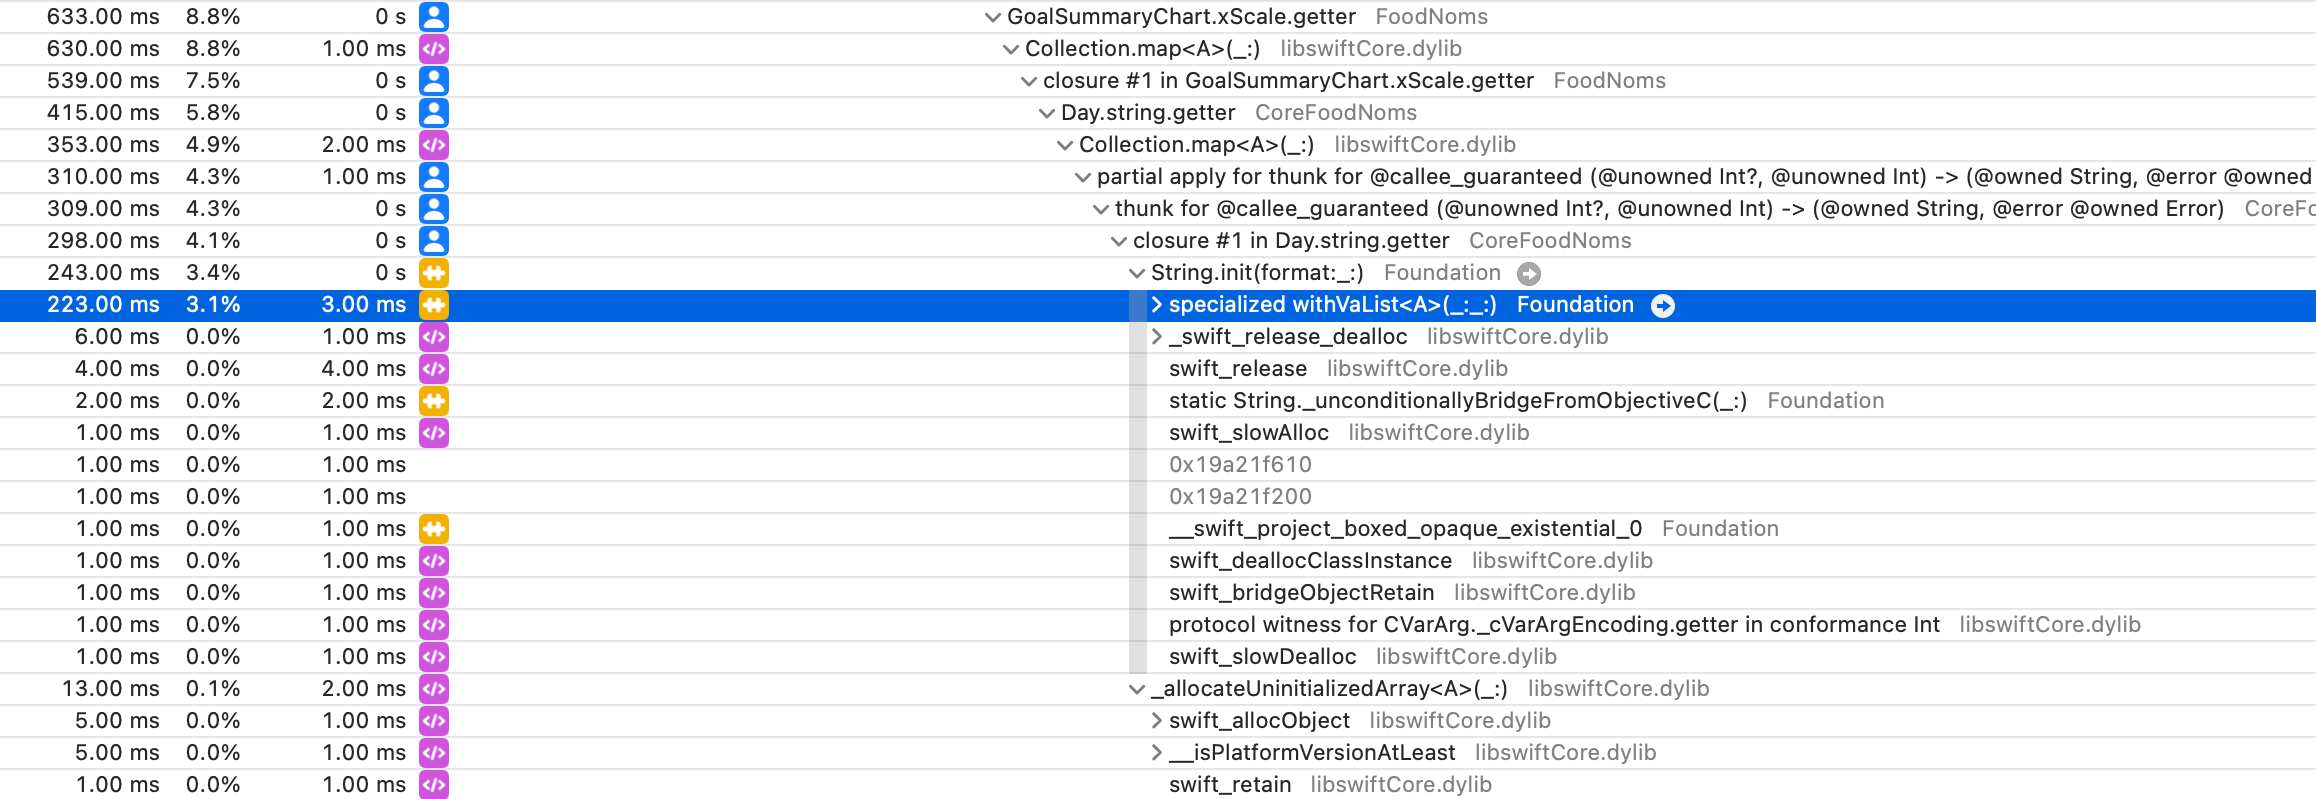Screen dimensions: 2316x799
Task: Click library icon on __isPlatformVersionAtLeast row
Action: [434, 753]
